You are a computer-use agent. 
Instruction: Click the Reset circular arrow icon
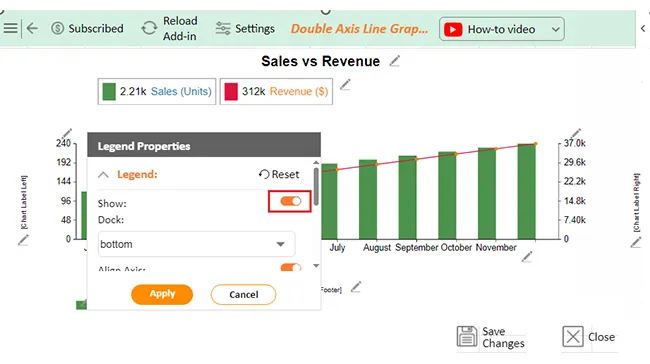click(264, 174)
